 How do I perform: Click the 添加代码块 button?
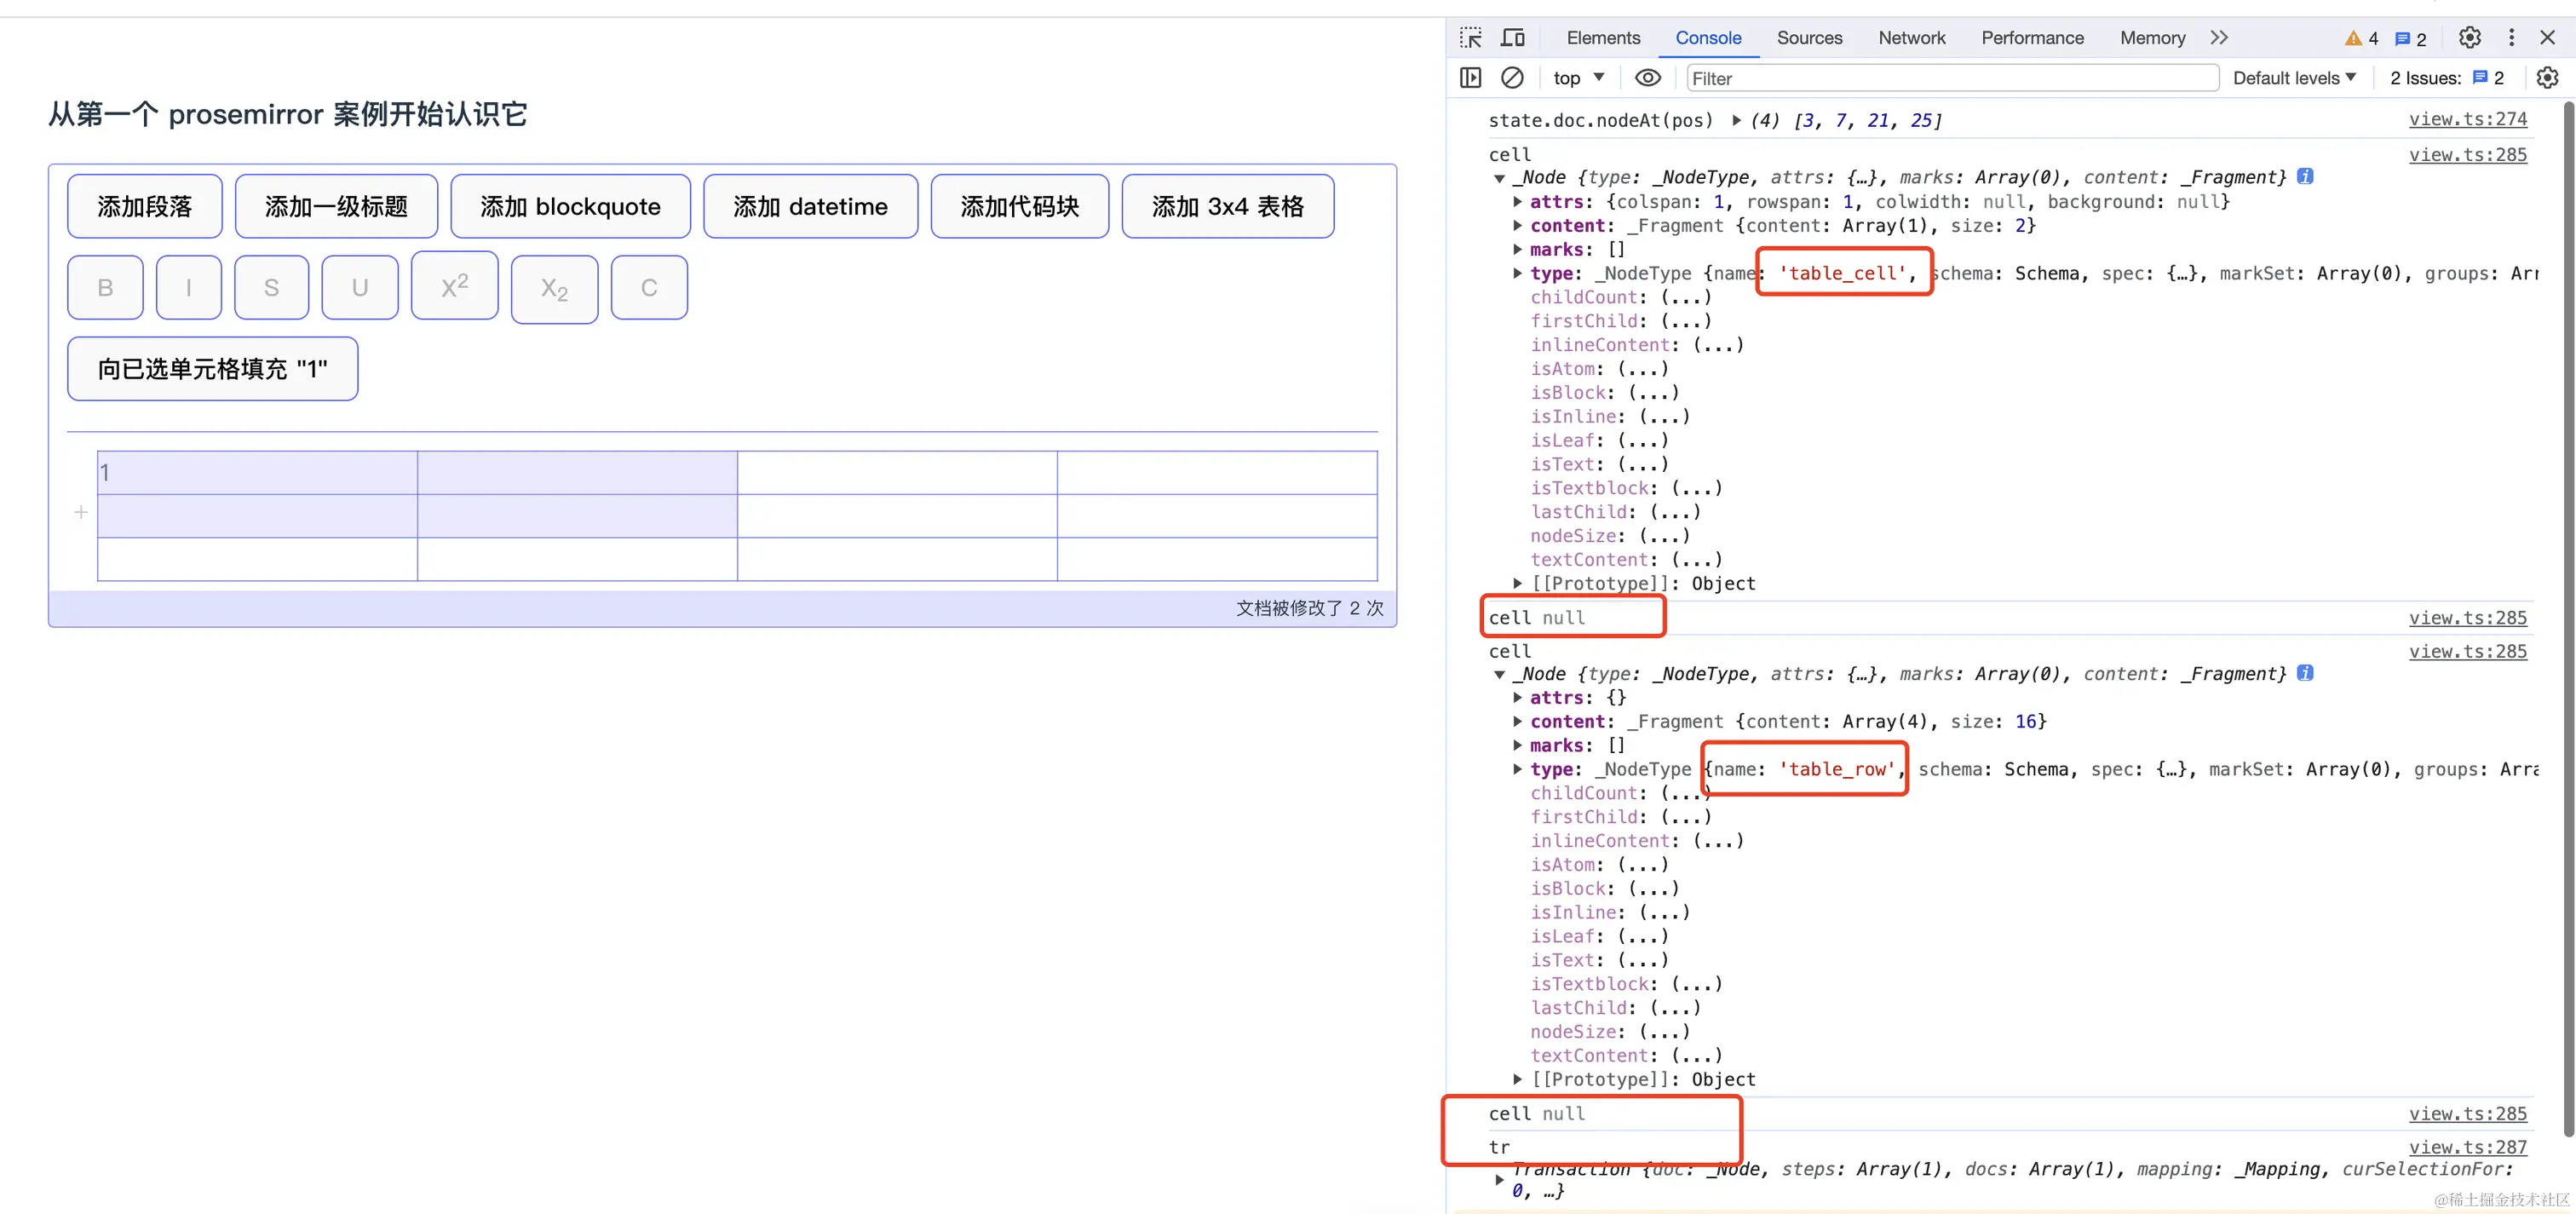[1019, 206]
